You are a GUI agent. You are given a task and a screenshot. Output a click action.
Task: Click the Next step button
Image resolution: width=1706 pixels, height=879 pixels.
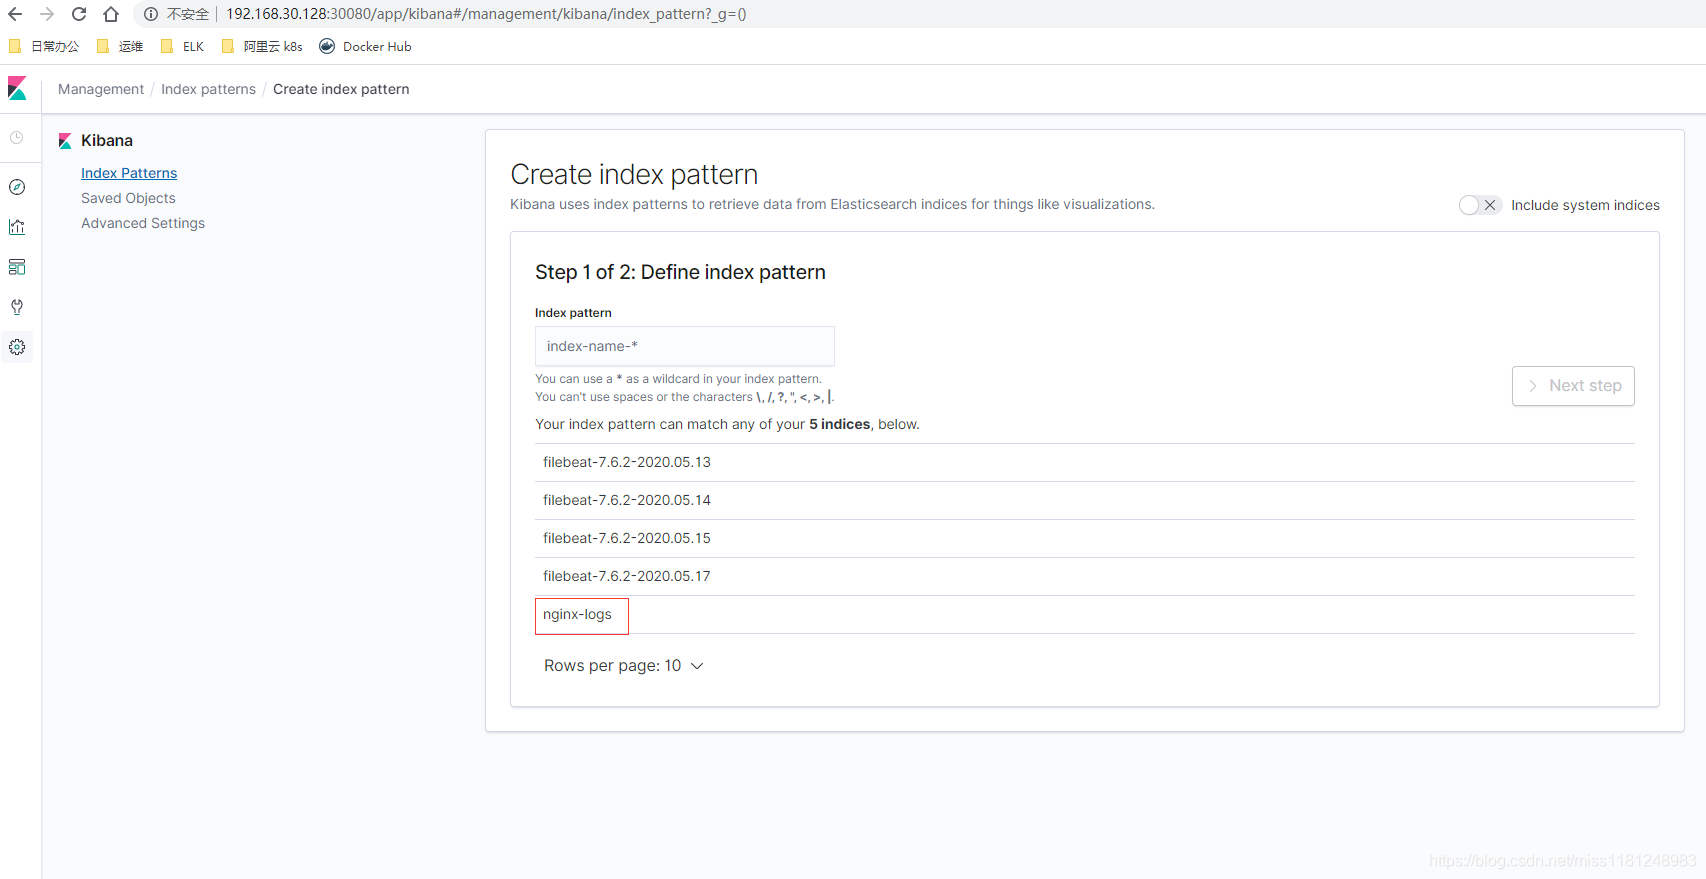click(x=1573, y=386)
